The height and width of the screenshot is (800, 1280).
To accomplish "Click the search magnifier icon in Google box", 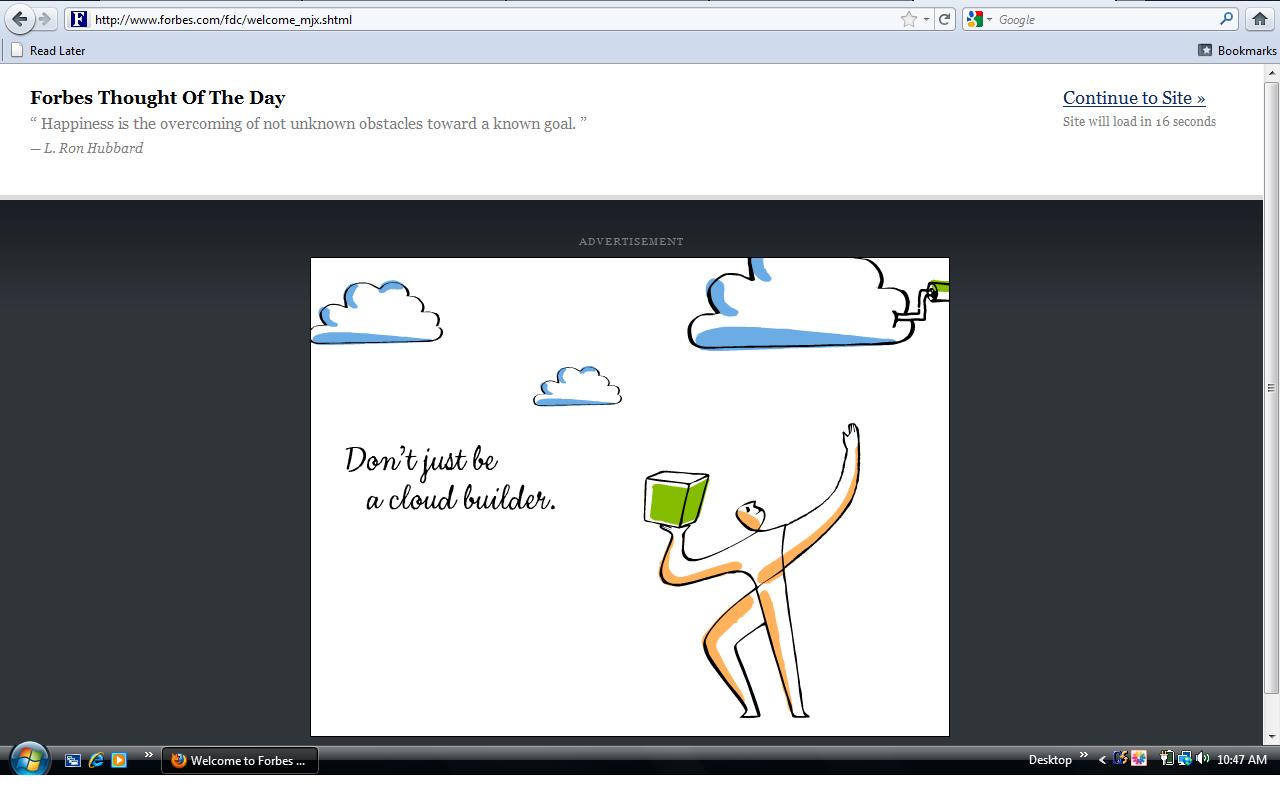I will (1227, 19).
